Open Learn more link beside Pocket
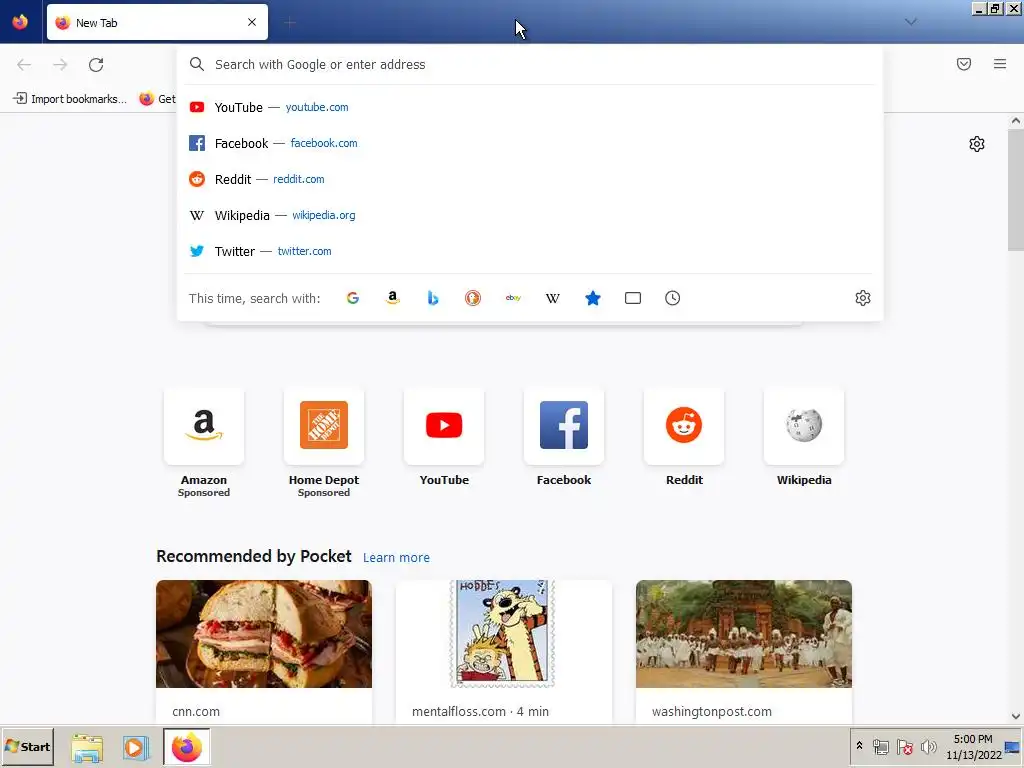The image size is (1024, 768). tap(396, 558)
